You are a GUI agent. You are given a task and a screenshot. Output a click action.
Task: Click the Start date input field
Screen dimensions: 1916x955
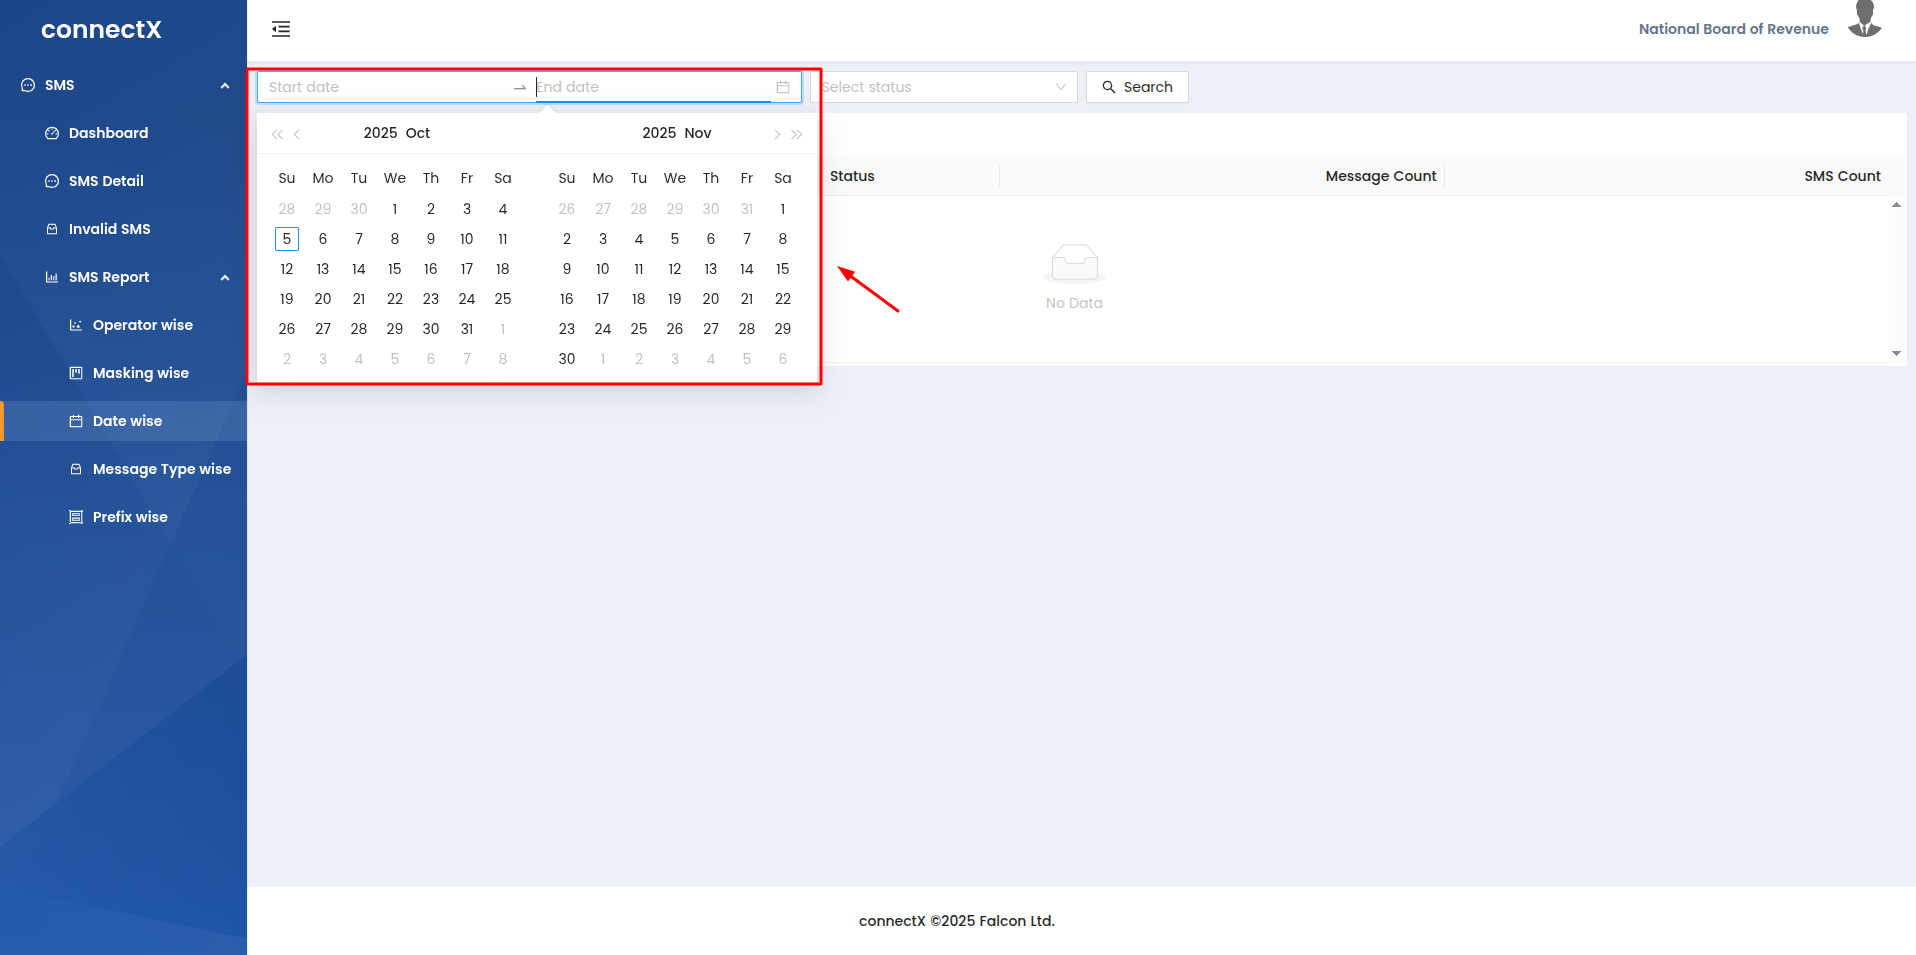point(385,87)
